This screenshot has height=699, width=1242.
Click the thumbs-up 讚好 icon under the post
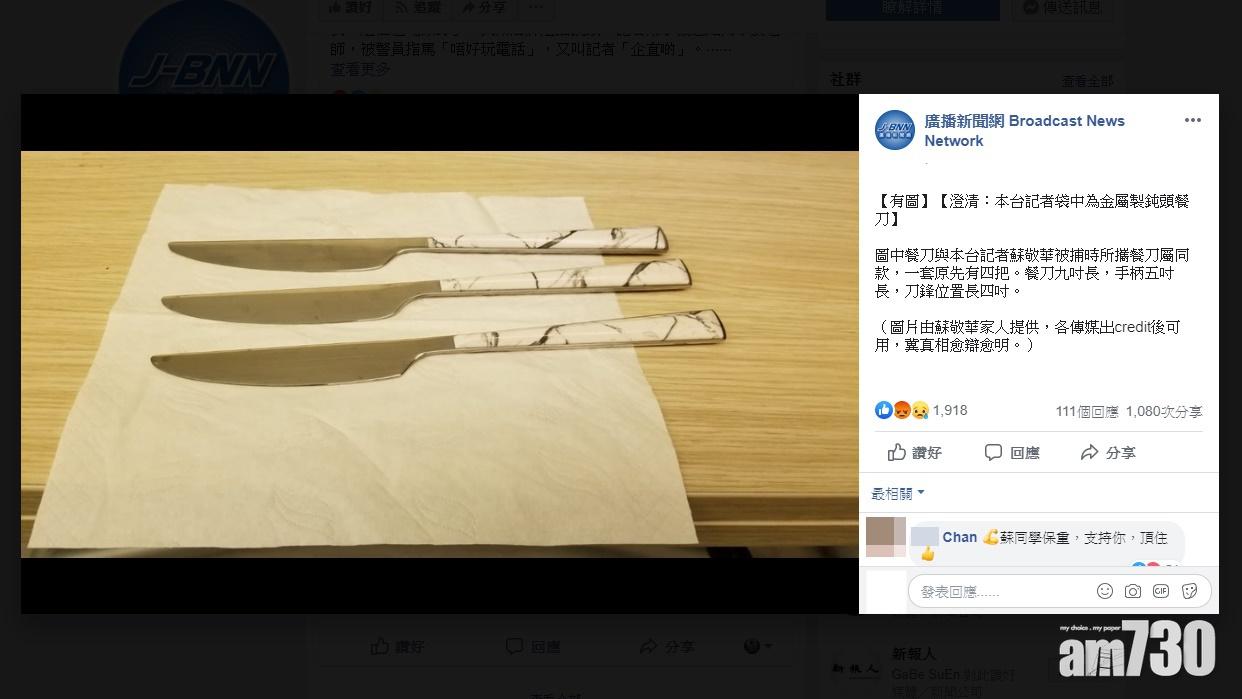(x=897, y=452)
